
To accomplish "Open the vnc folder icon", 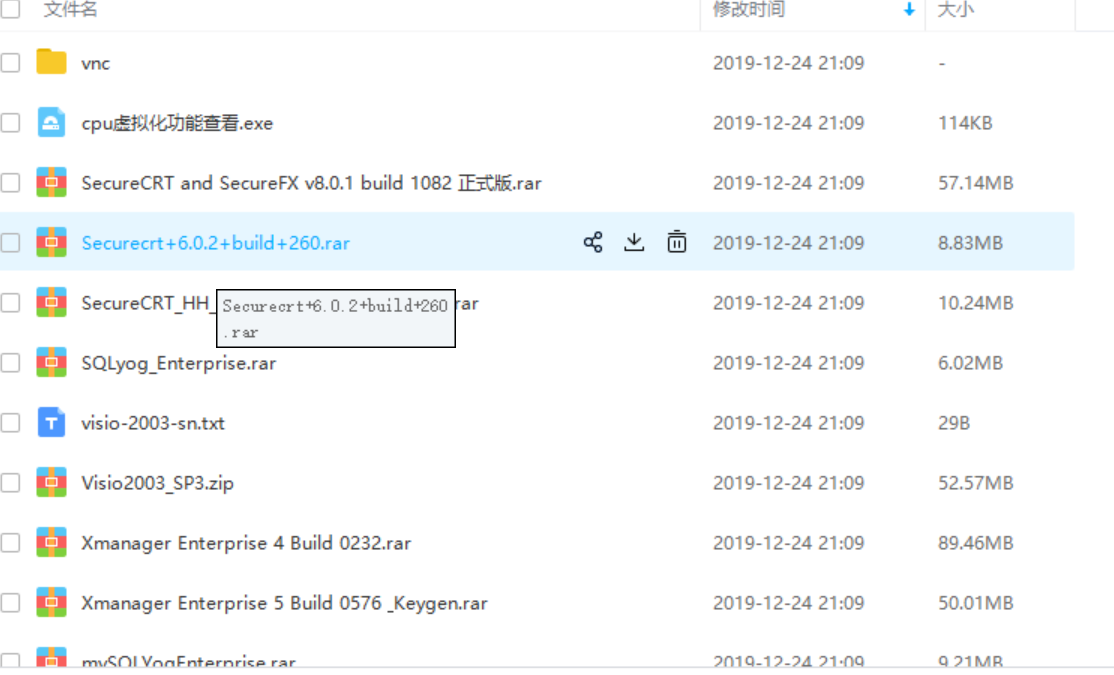I will tap(51, 62).
